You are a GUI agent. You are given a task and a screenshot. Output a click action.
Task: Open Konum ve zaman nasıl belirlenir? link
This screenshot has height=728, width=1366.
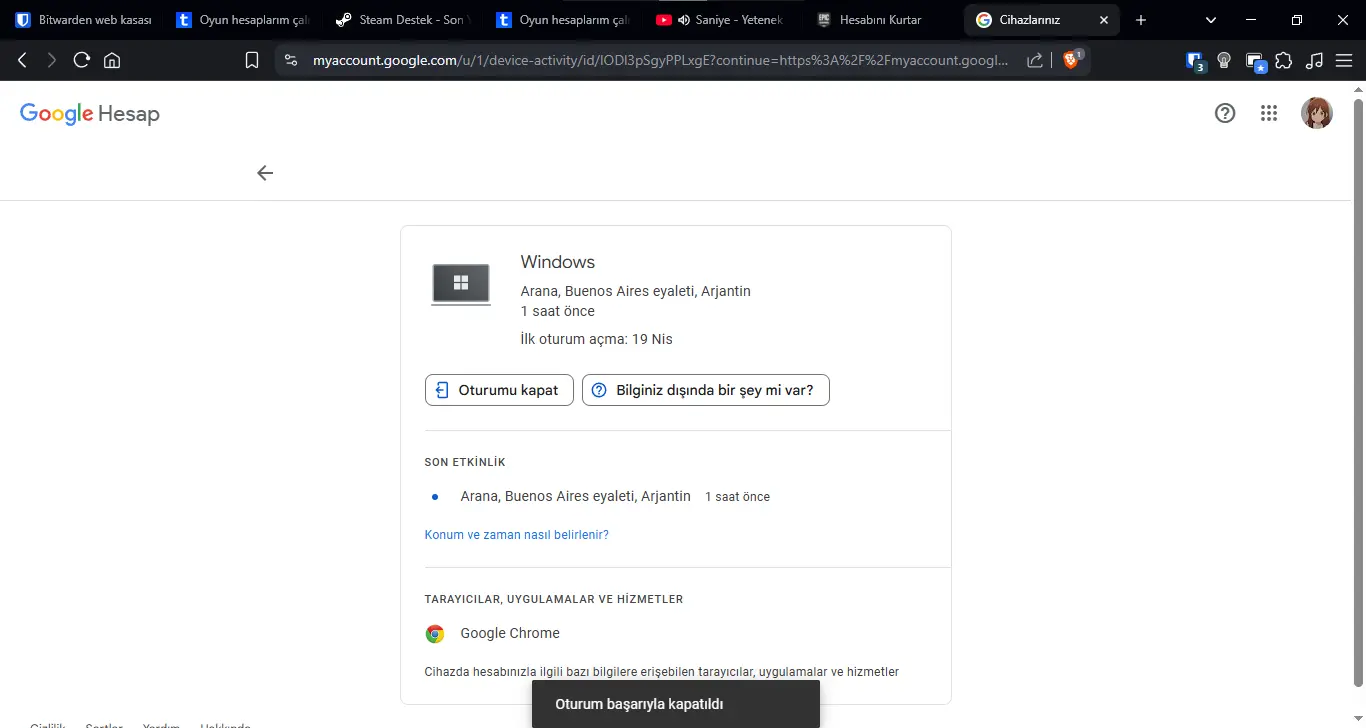pyautogui.click(x=517, y=535)
